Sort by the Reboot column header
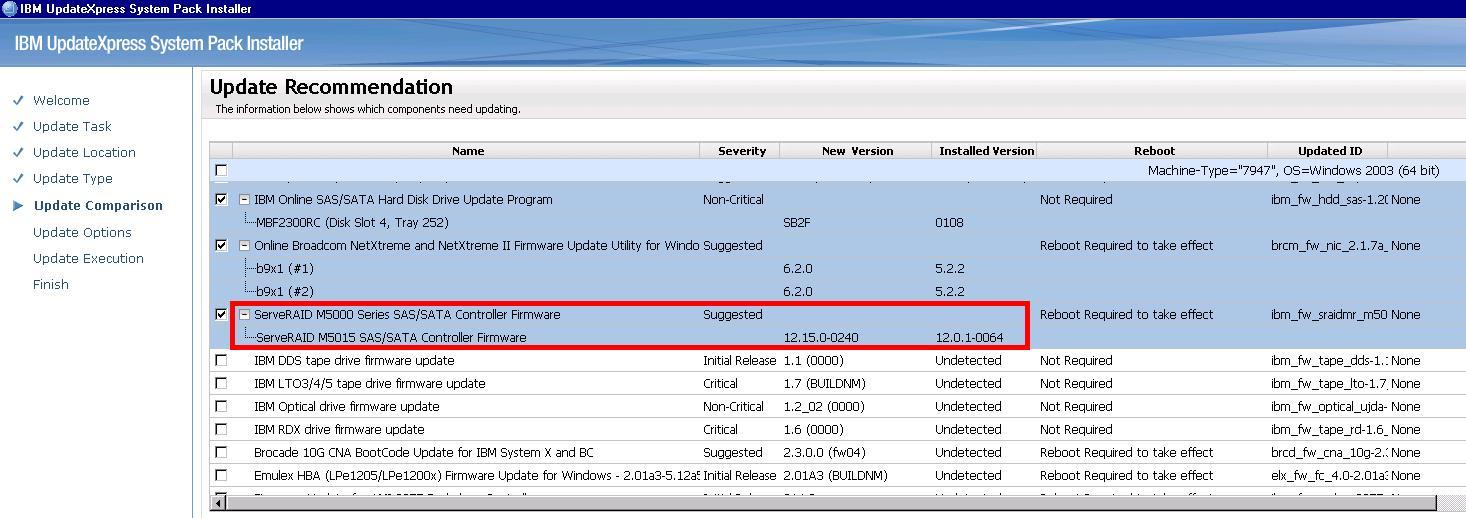This screenshot has height=518, width=1466. 1153,151
